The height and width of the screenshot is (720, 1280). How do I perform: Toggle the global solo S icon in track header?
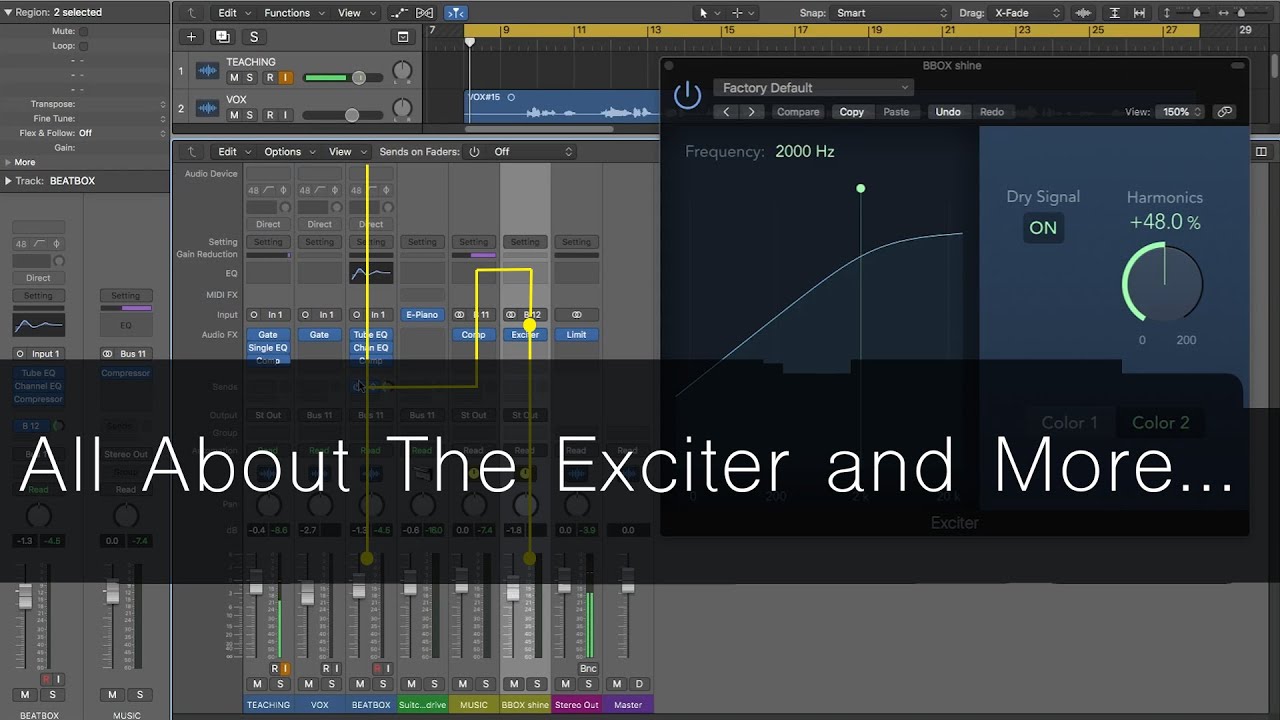point(254,37)
